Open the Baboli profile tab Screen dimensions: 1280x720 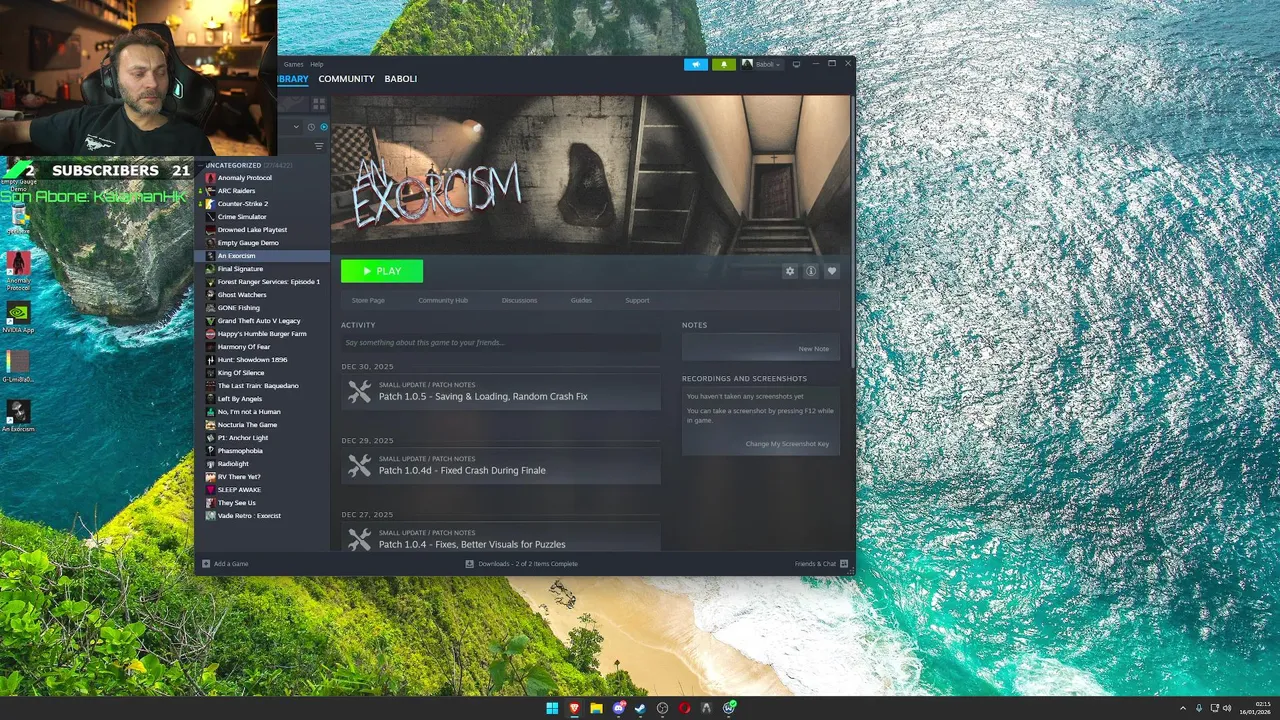400,79
